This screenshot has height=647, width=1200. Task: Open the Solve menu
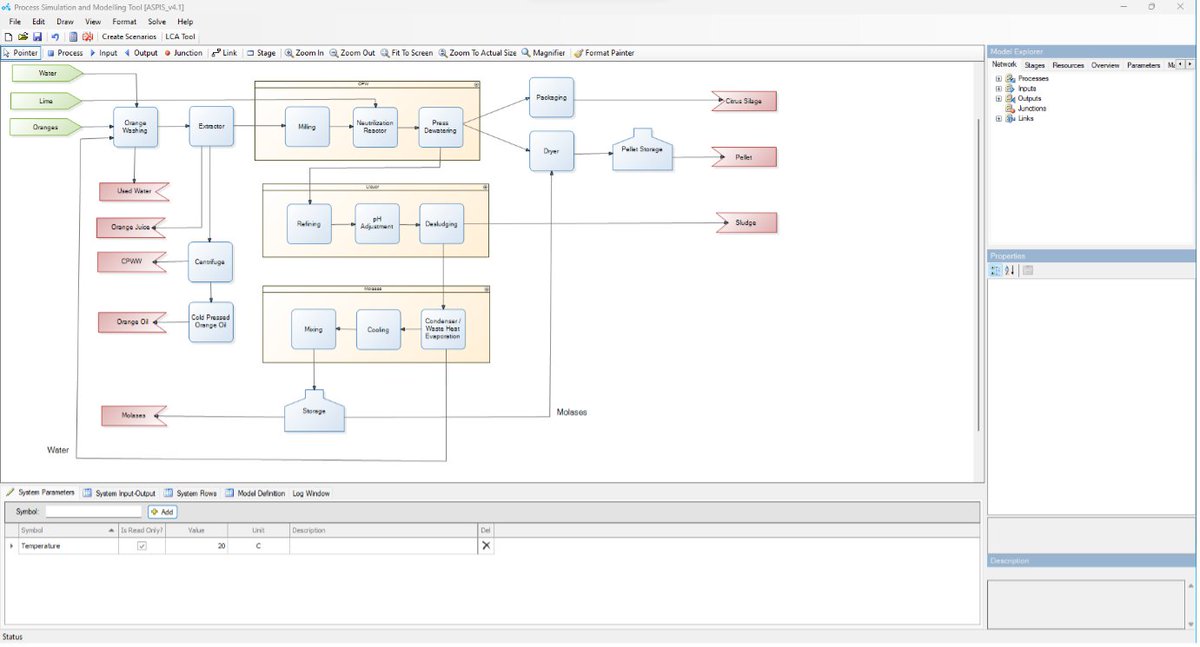click(x=157, y=21)
